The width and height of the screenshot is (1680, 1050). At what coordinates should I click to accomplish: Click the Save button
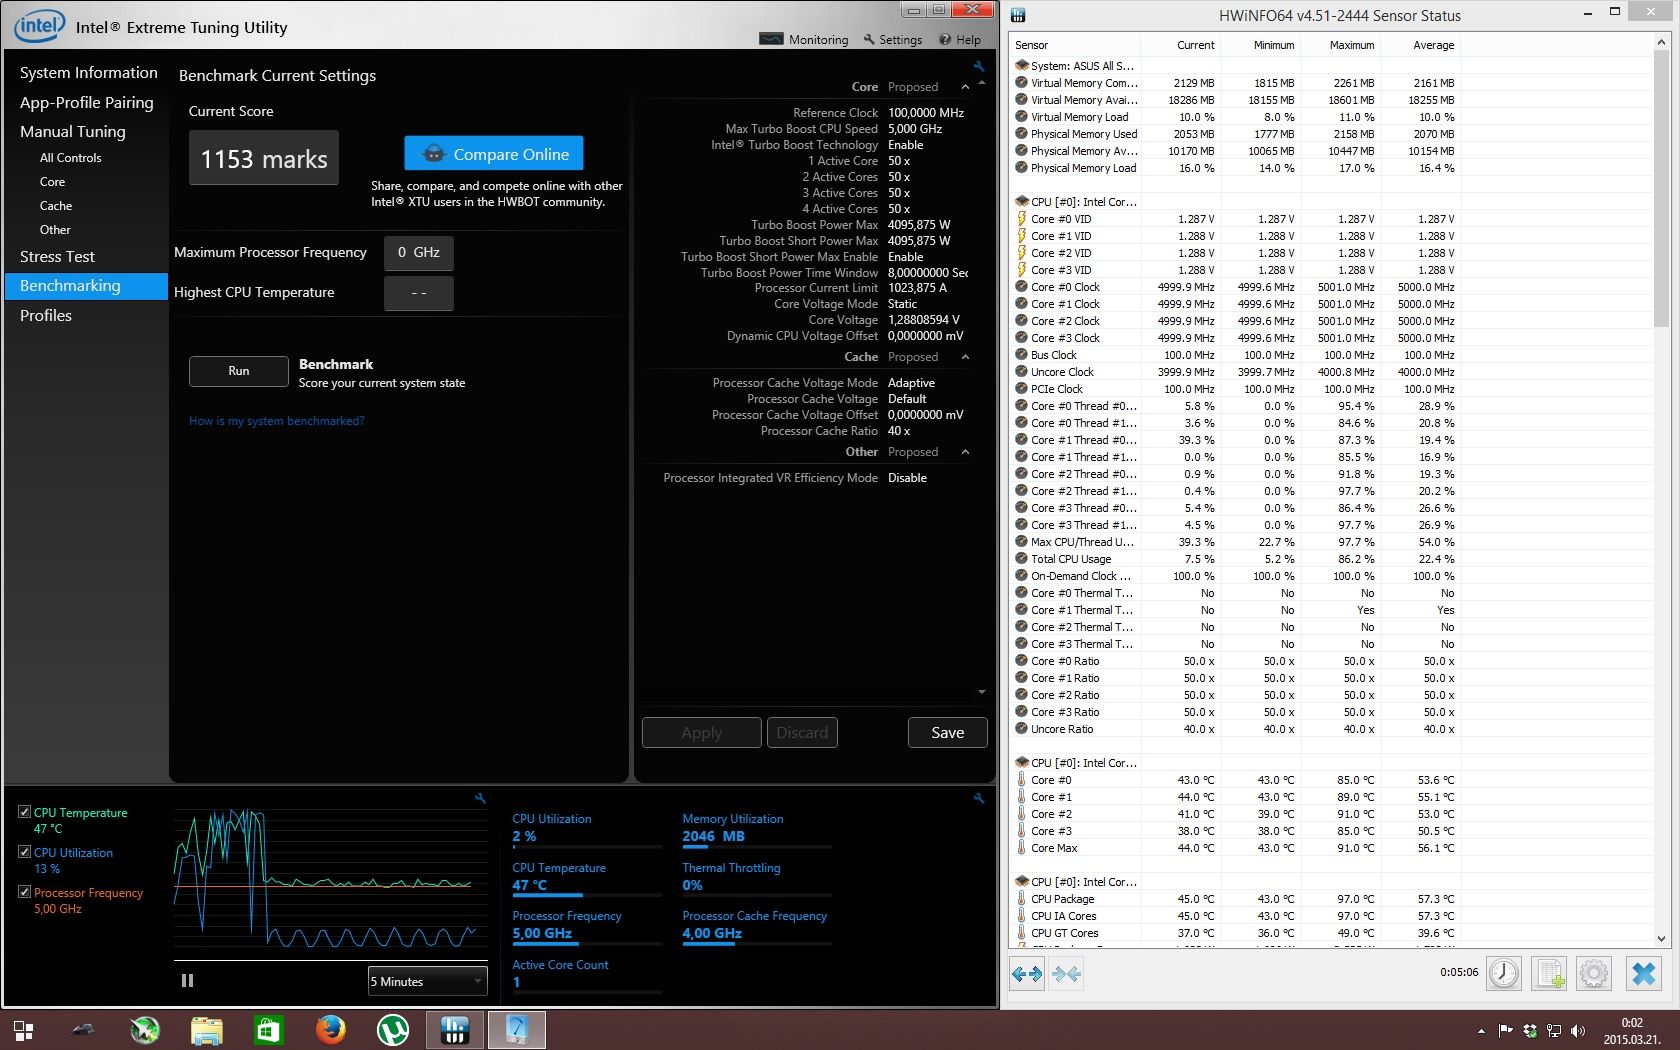(x=948, y=732)
